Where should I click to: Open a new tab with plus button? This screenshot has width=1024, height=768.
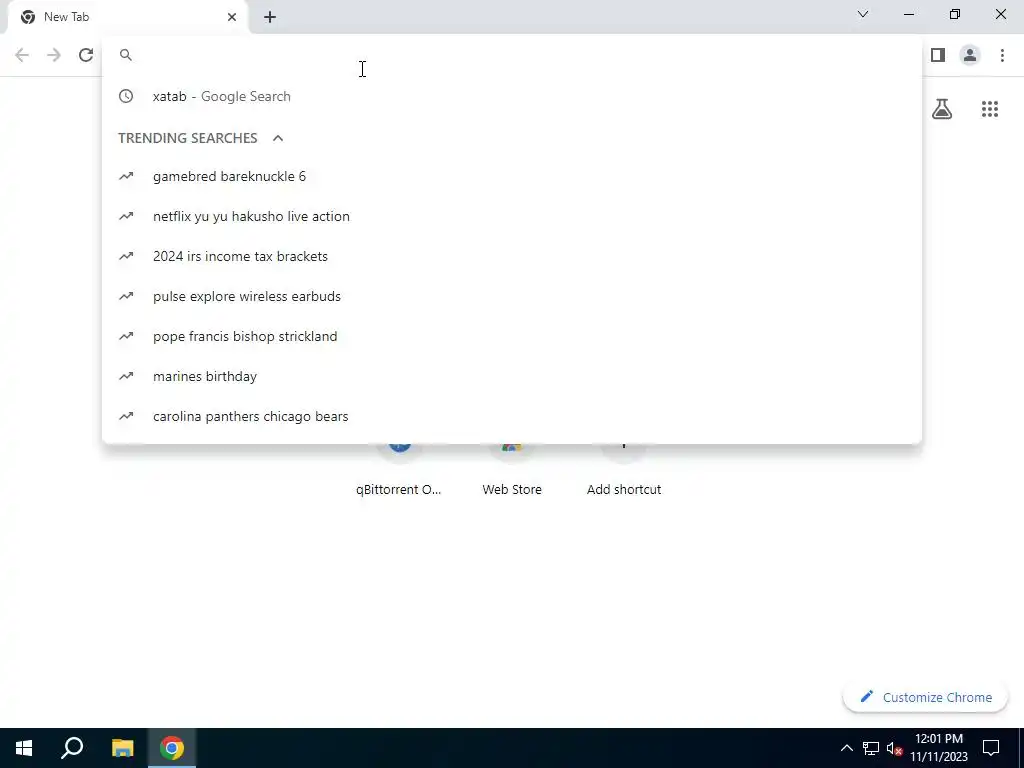point(270,17)
